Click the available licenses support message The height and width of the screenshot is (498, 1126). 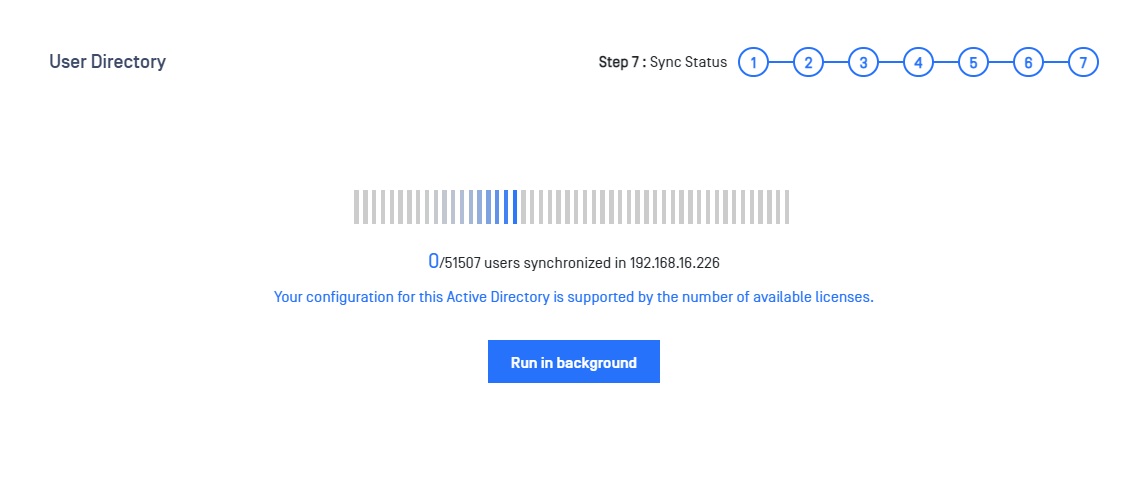[574, 297]
